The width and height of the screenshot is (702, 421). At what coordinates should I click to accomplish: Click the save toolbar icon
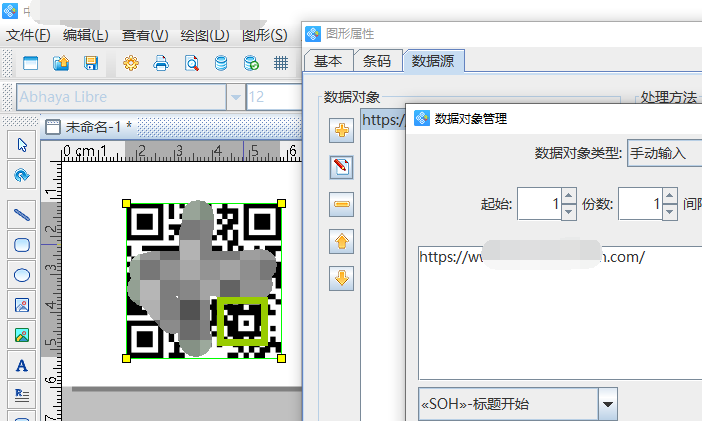(x=91, y=63)
